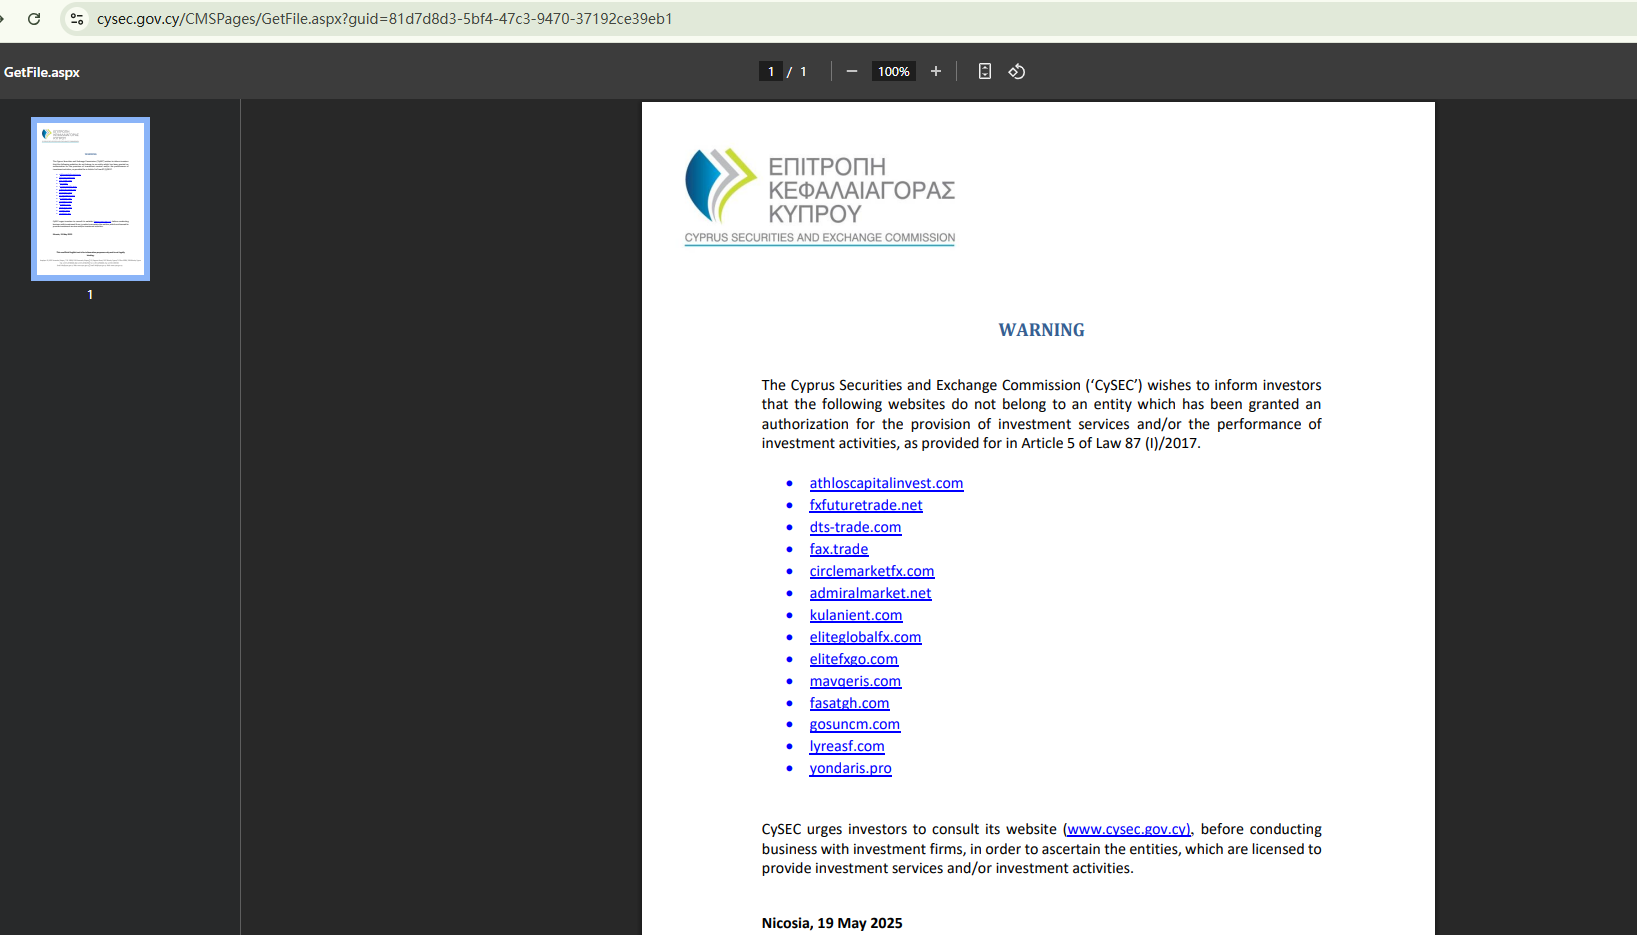Click the address bar URL
1637x935 pixels.
pos(385,19)
